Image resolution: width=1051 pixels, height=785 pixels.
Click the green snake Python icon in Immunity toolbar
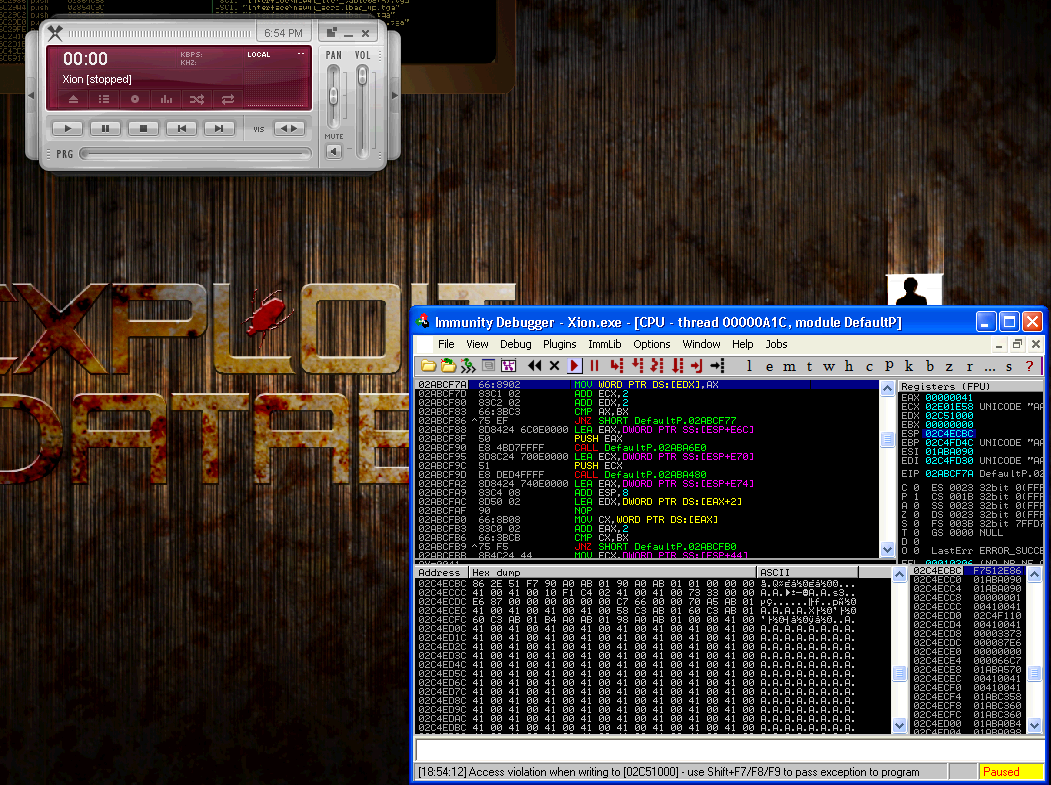pos(468,366)
